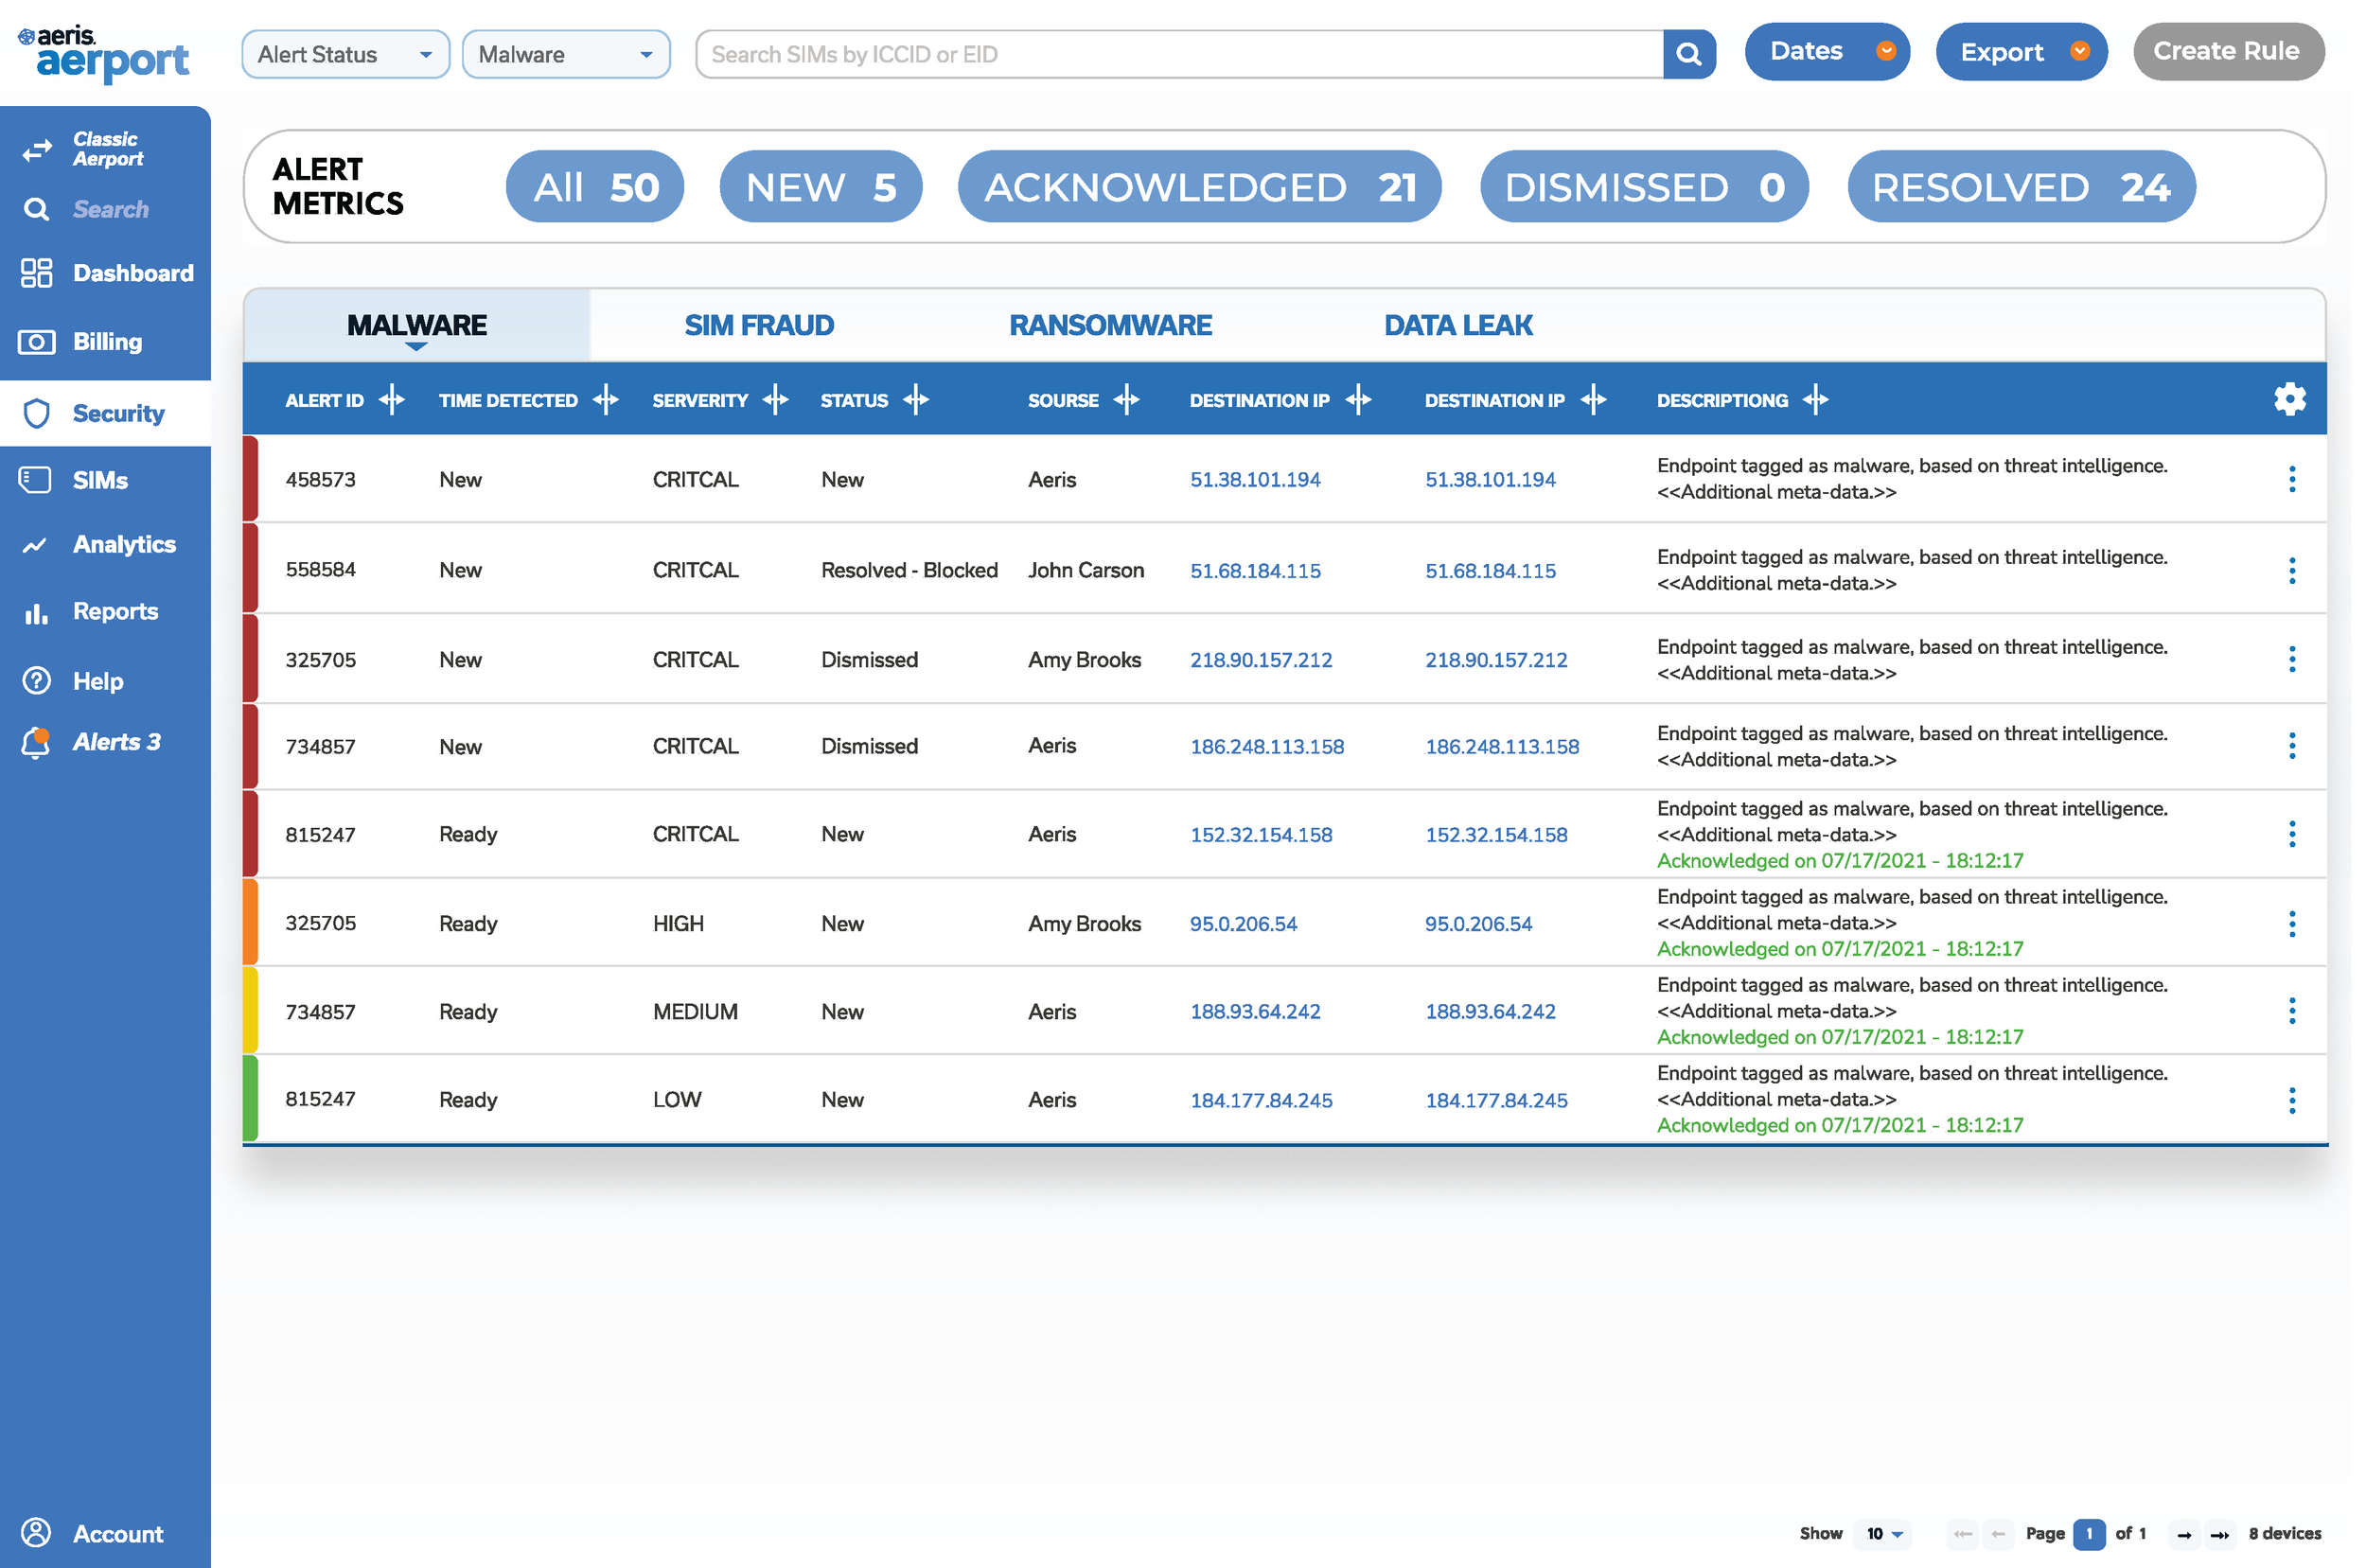
Task: Open the Dates dropdown
Action: (1827, 51)
